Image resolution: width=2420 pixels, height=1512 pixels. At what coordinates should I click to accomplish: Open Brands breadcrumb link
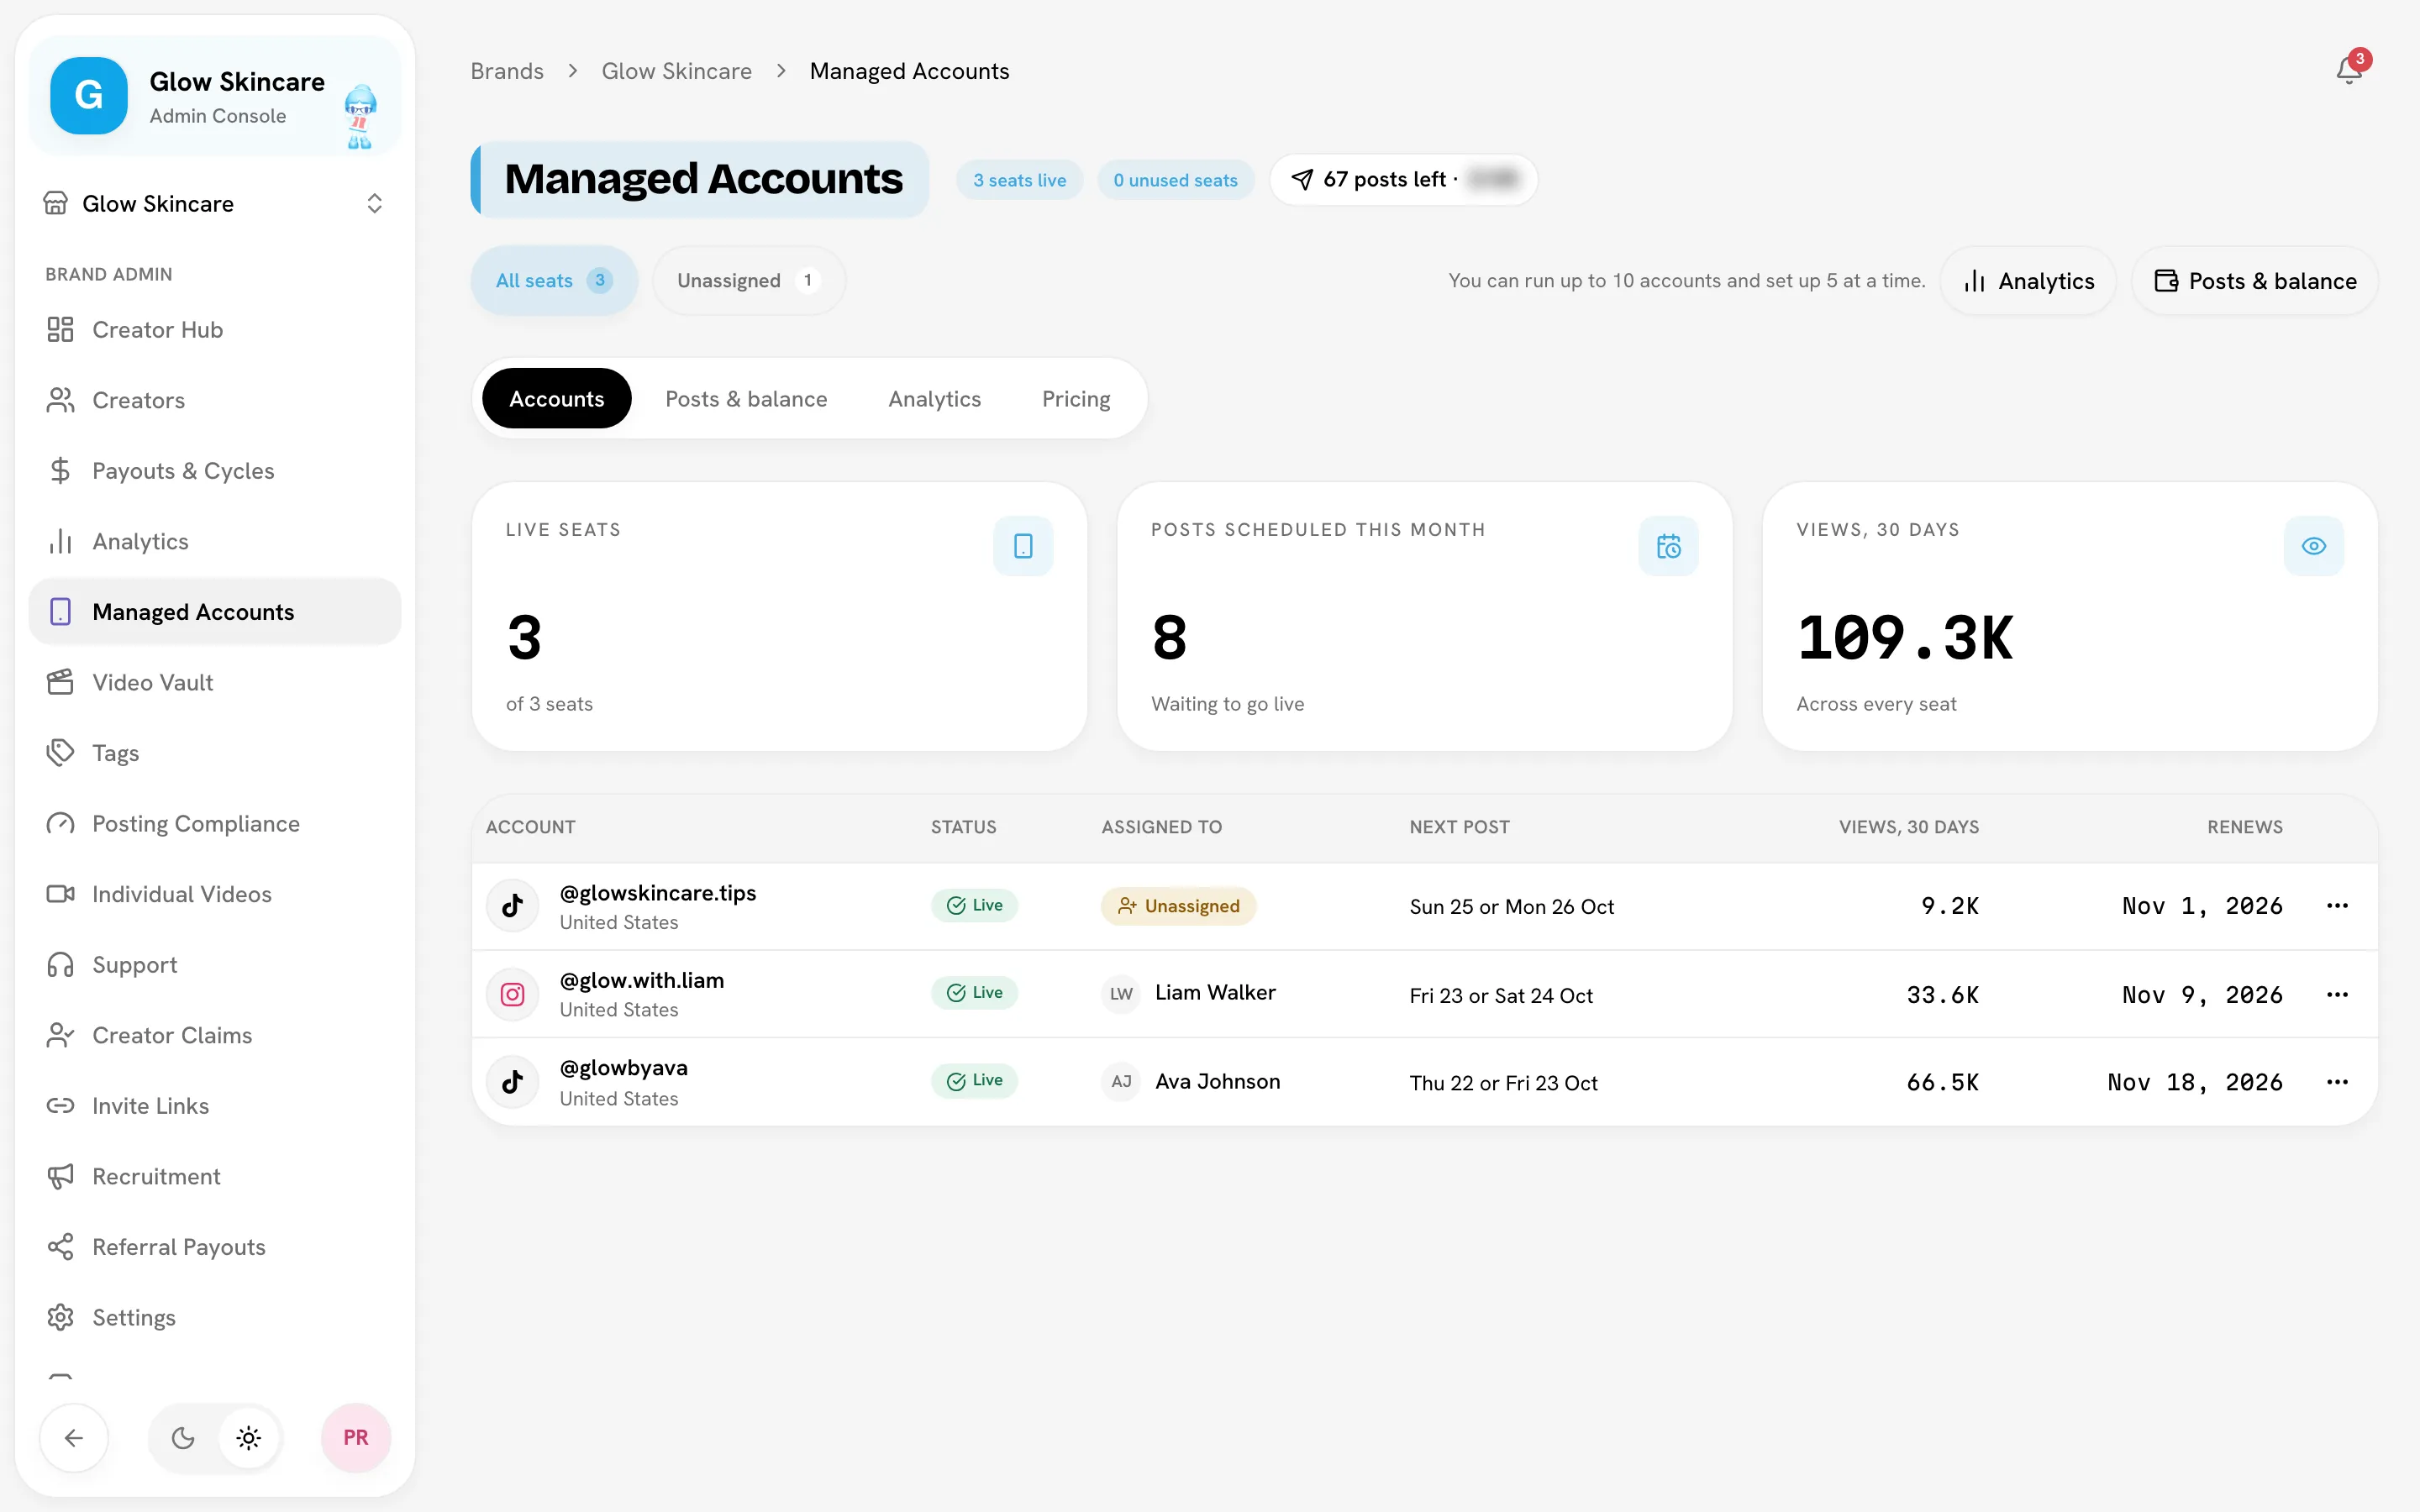coord(507,71)
